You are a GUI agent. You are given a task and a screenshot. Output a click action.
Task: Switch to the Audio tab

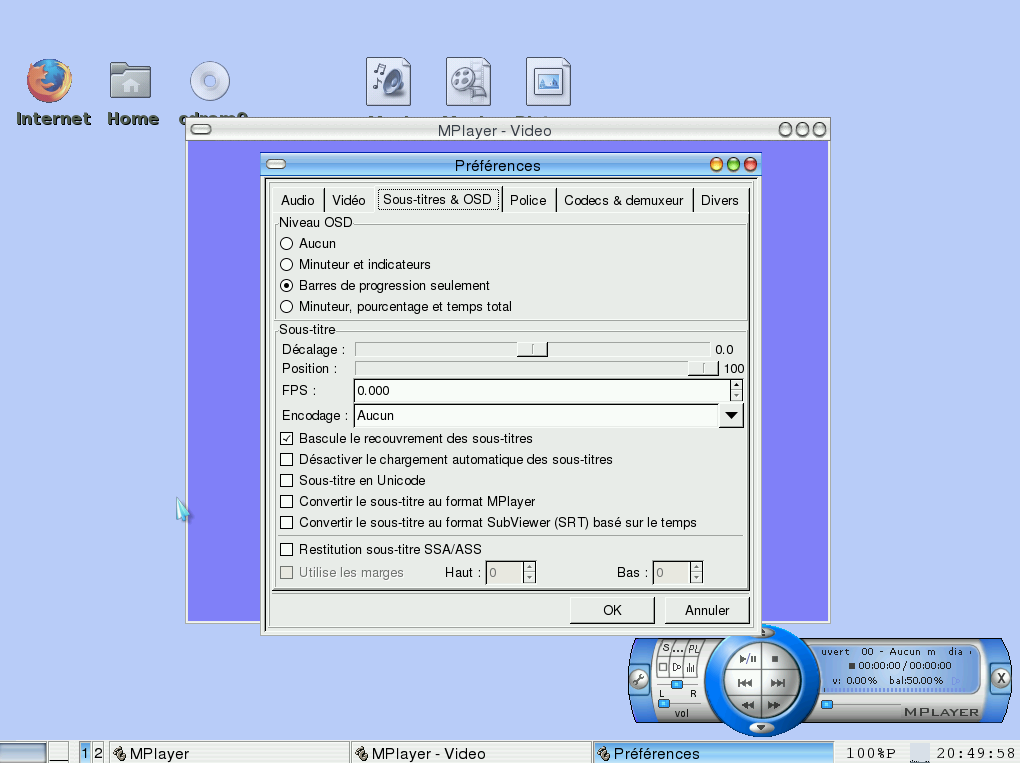pos(297,200)
